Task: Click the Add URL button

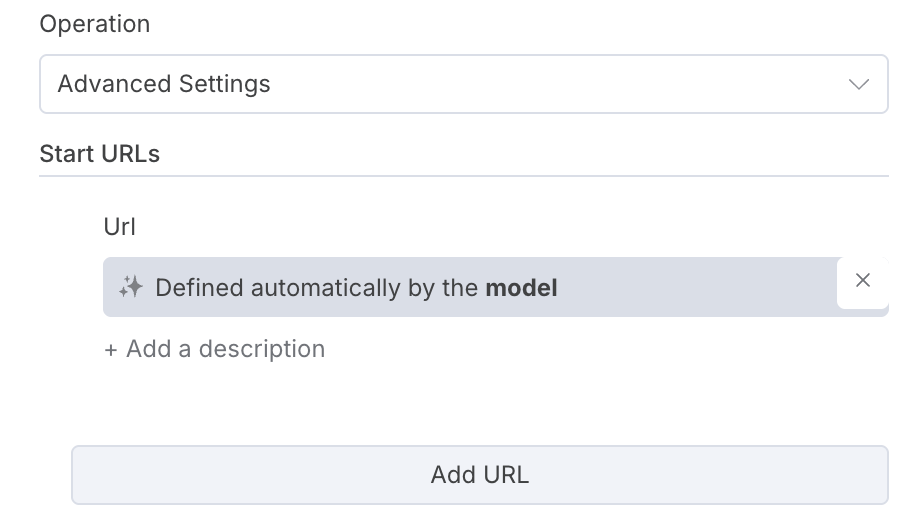Action: [479, 474]
